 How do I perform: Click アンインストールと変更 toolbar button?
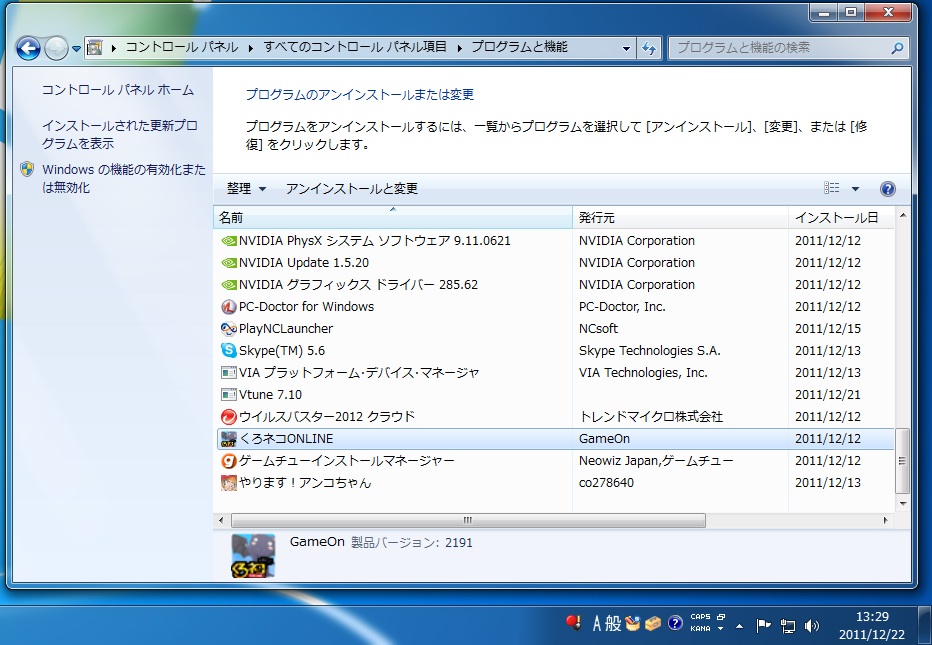tap(352, 189)
